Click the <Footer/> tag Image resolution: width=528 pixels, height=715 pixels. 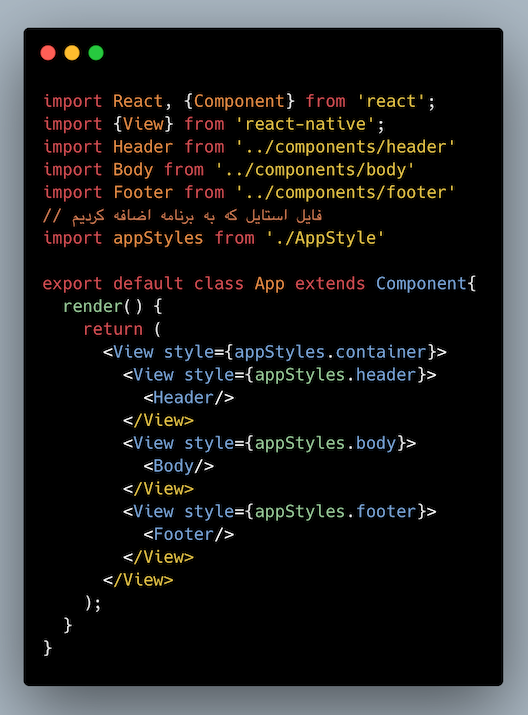tap(189, 534)
